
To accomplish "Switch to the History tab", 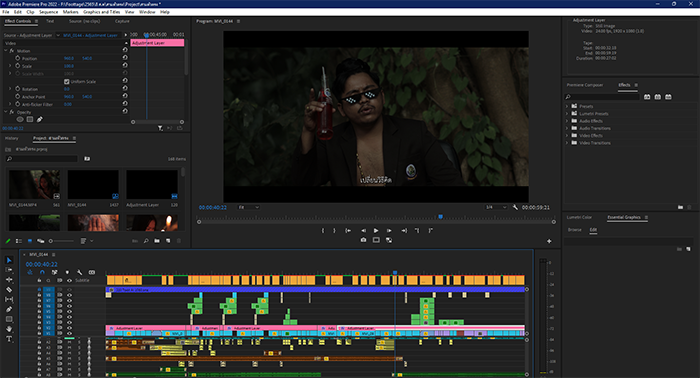I will pos(12,138).
